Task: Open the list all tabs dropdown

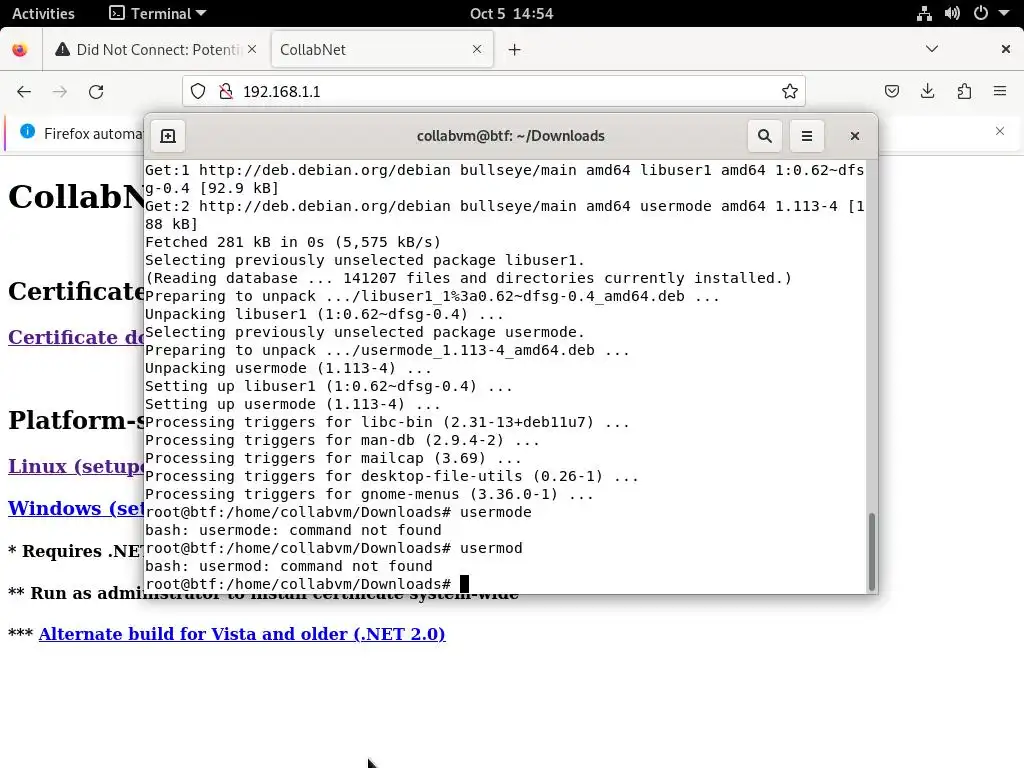Action: (x=932, y=49)
